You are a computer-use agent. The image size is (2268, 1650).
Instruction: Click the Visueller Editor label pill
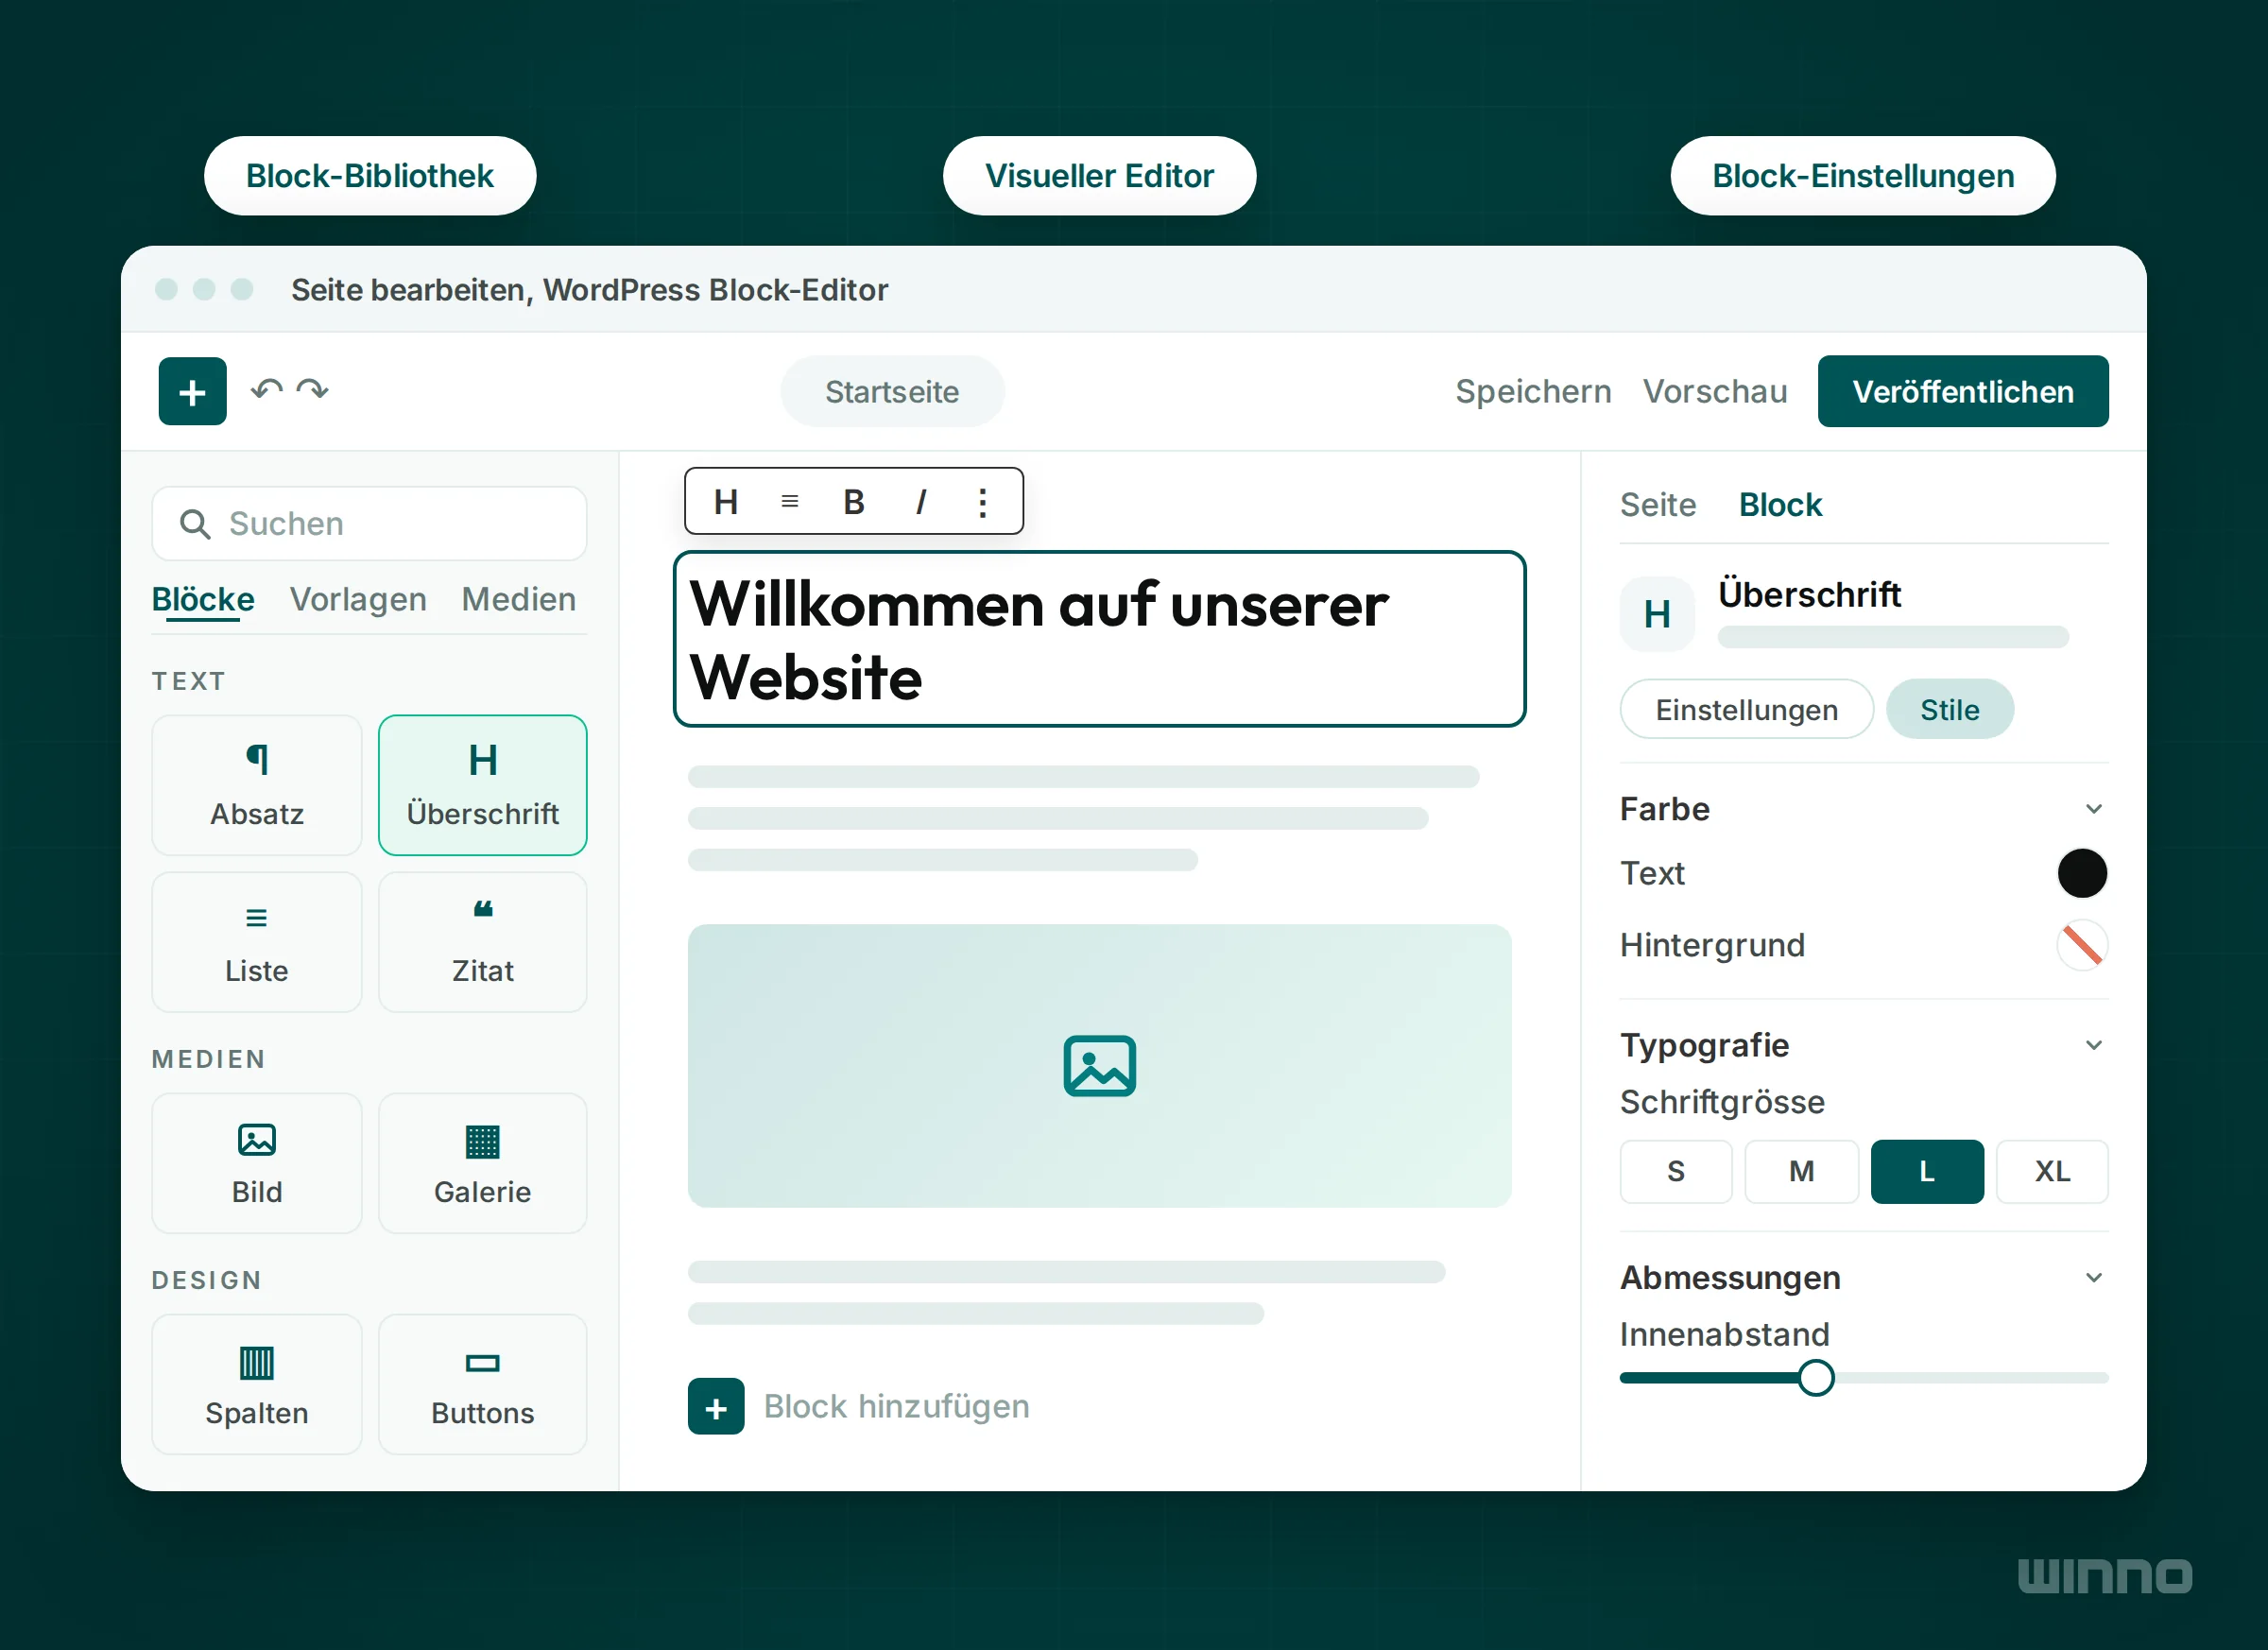point(1099,176)
